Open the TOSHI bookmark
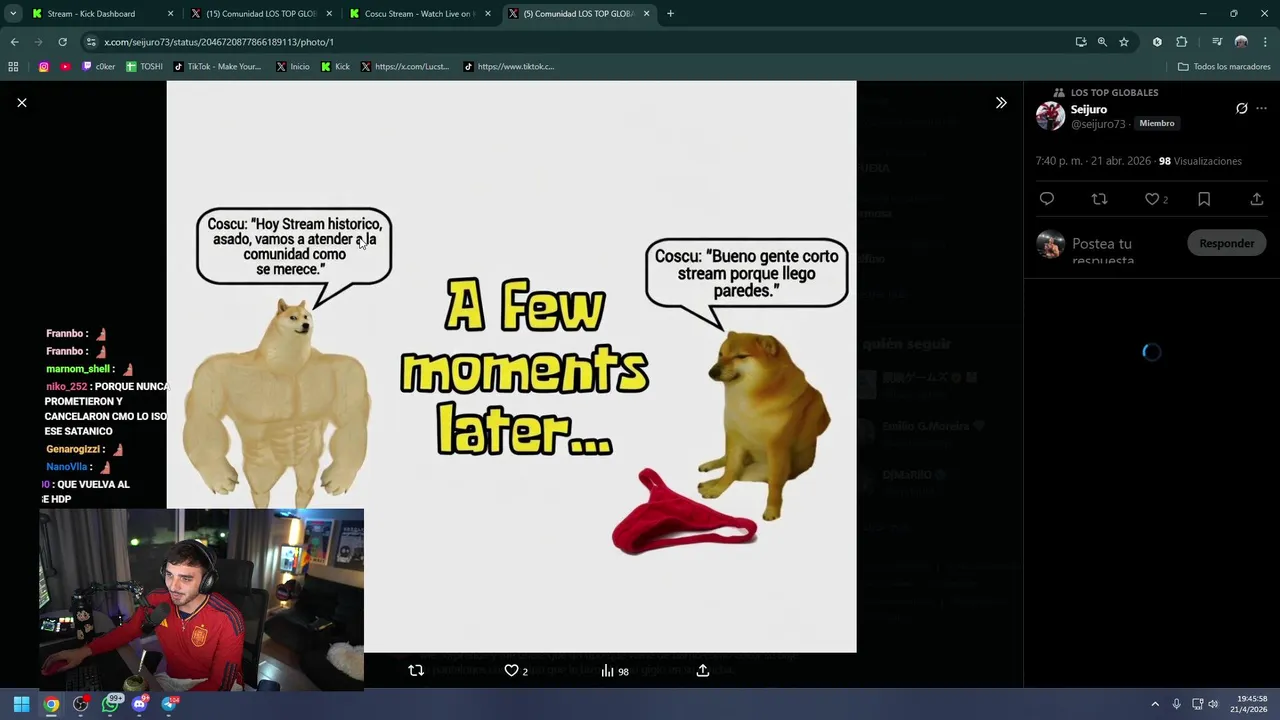This screenshot has height=720, width=1280. 144,67
